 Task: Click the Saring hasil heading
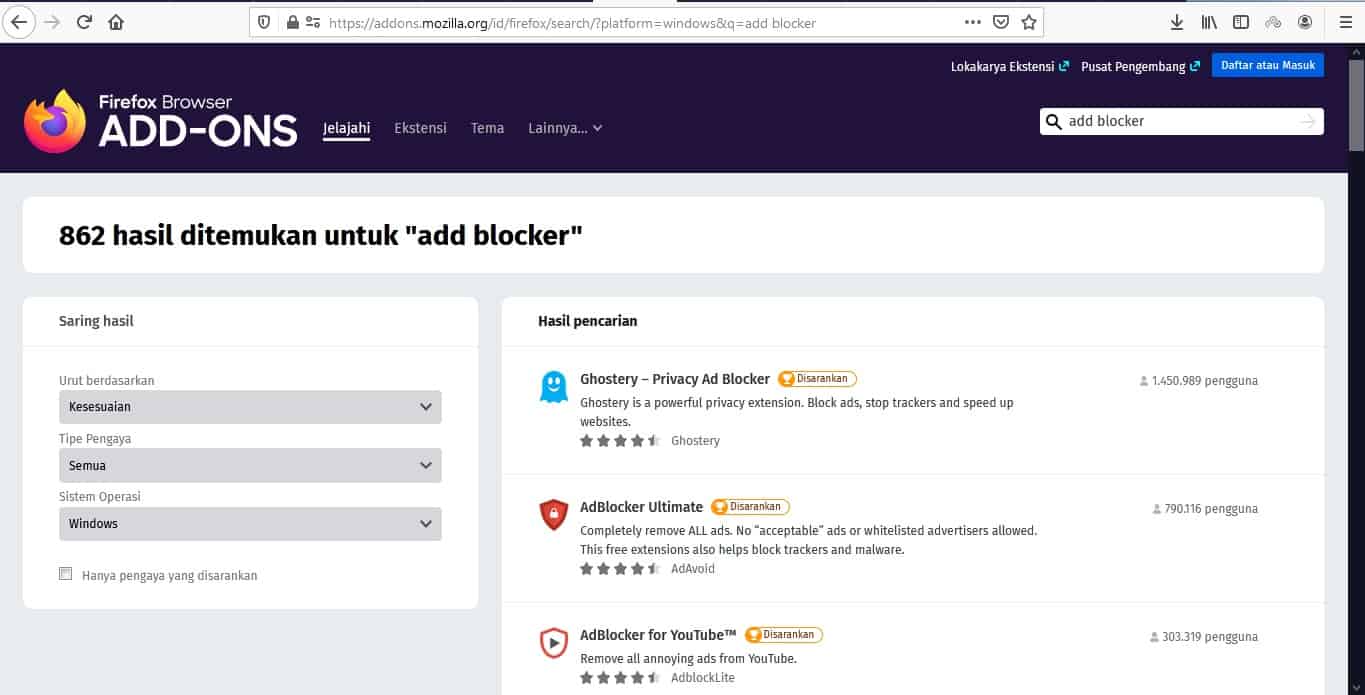tap(96, 321)
